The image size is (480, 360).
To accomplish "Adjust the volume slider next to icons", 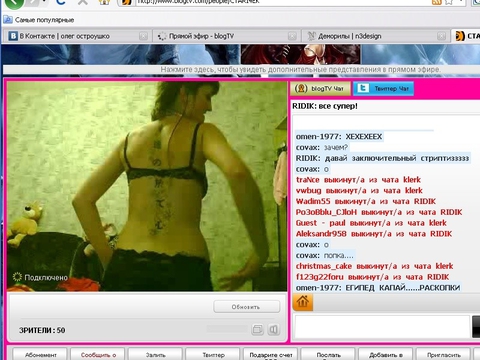I will click(x=227, y=329).
